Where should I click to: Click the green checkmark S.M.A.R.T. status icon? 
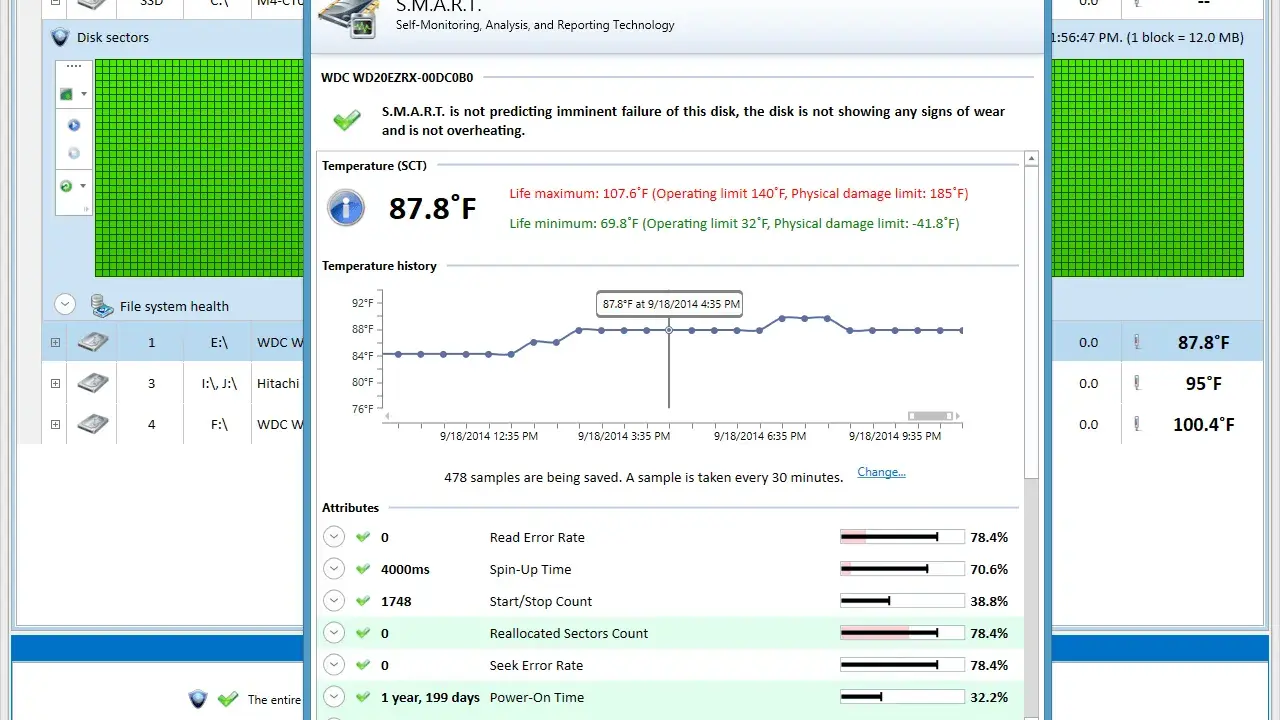click(x=347, y=120)
